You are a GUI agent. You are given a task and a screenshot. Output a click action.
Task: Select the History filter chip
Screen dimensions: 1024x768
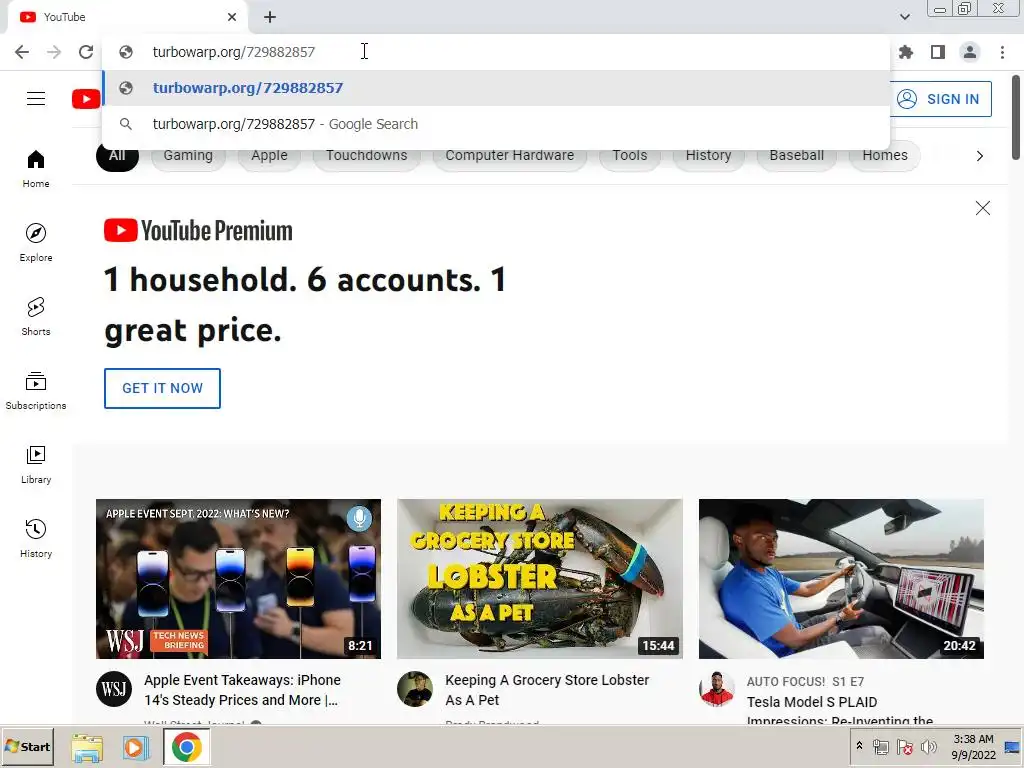click(x=709, y=155)
